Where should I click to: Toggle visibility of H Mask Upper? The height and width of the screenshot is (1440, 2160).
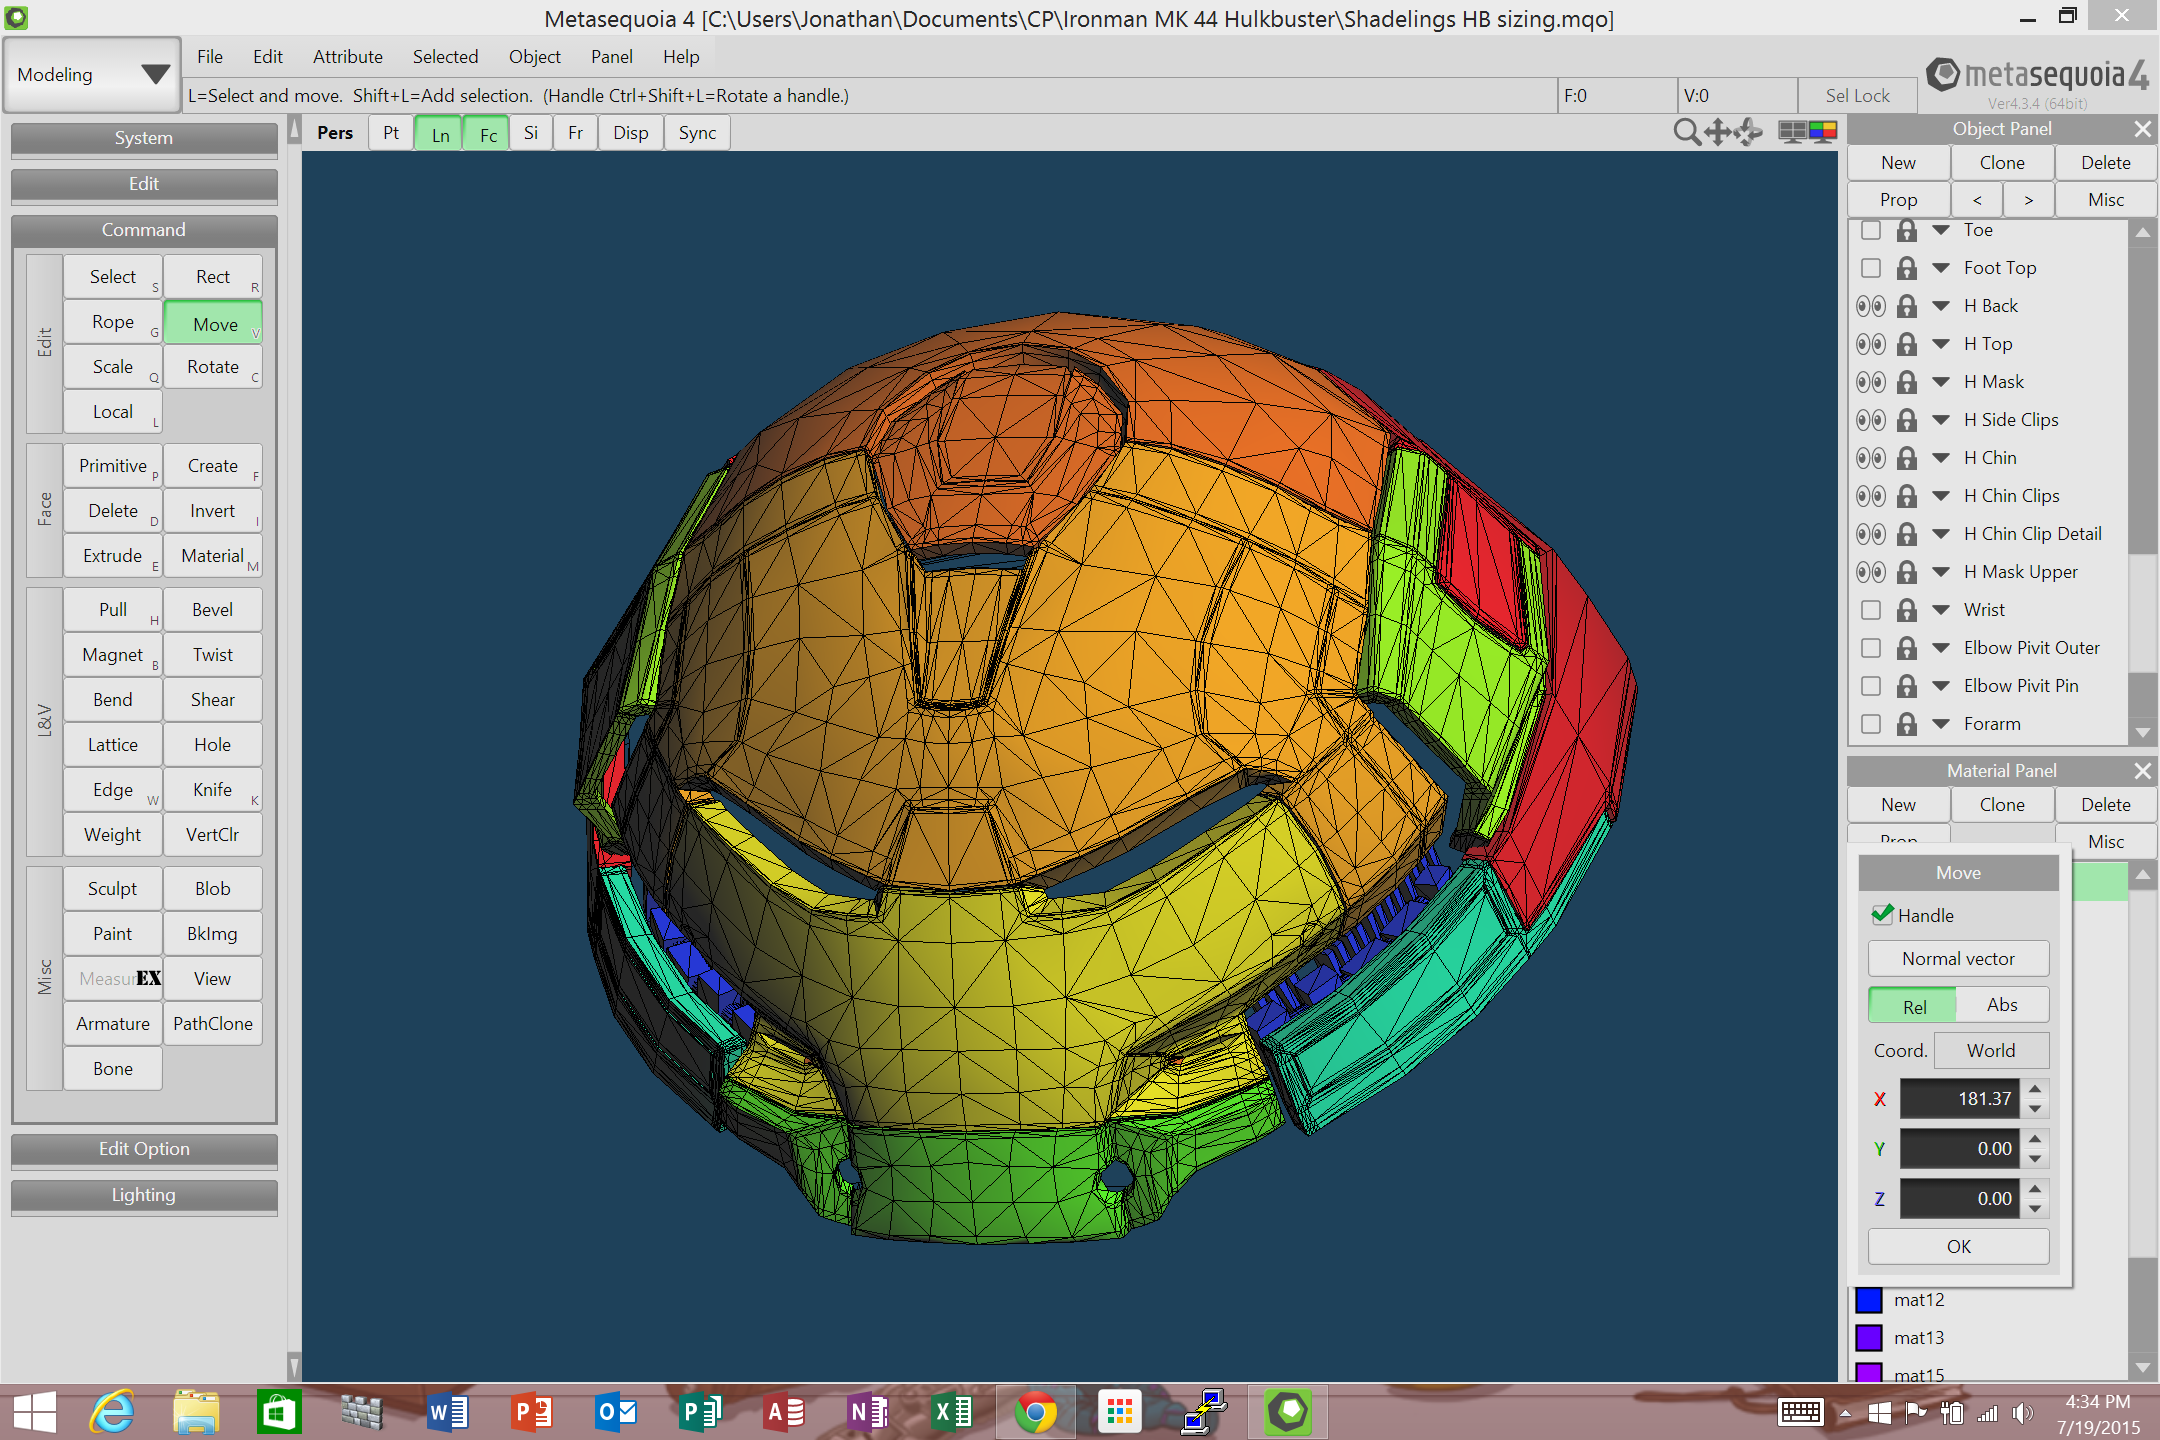[1871, 572]
